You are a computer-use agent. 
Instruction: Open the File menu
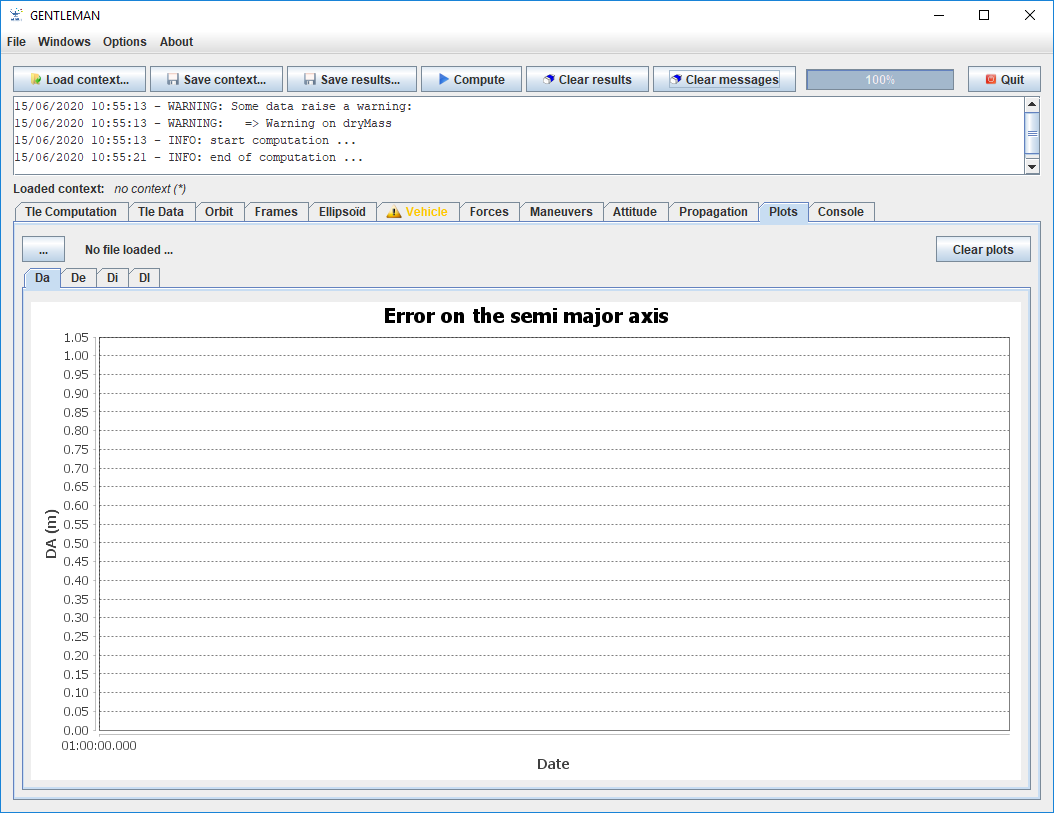16,42
